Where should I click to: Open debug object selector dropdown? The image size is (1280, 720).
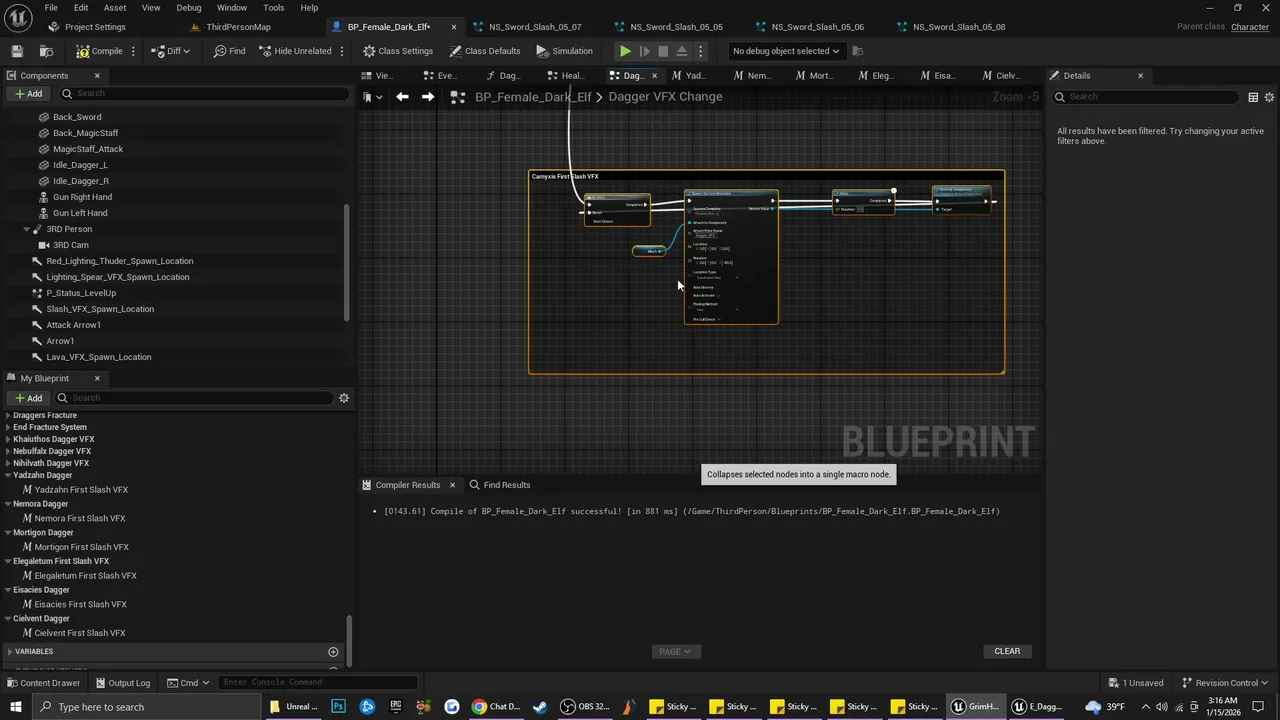(785, 51)
